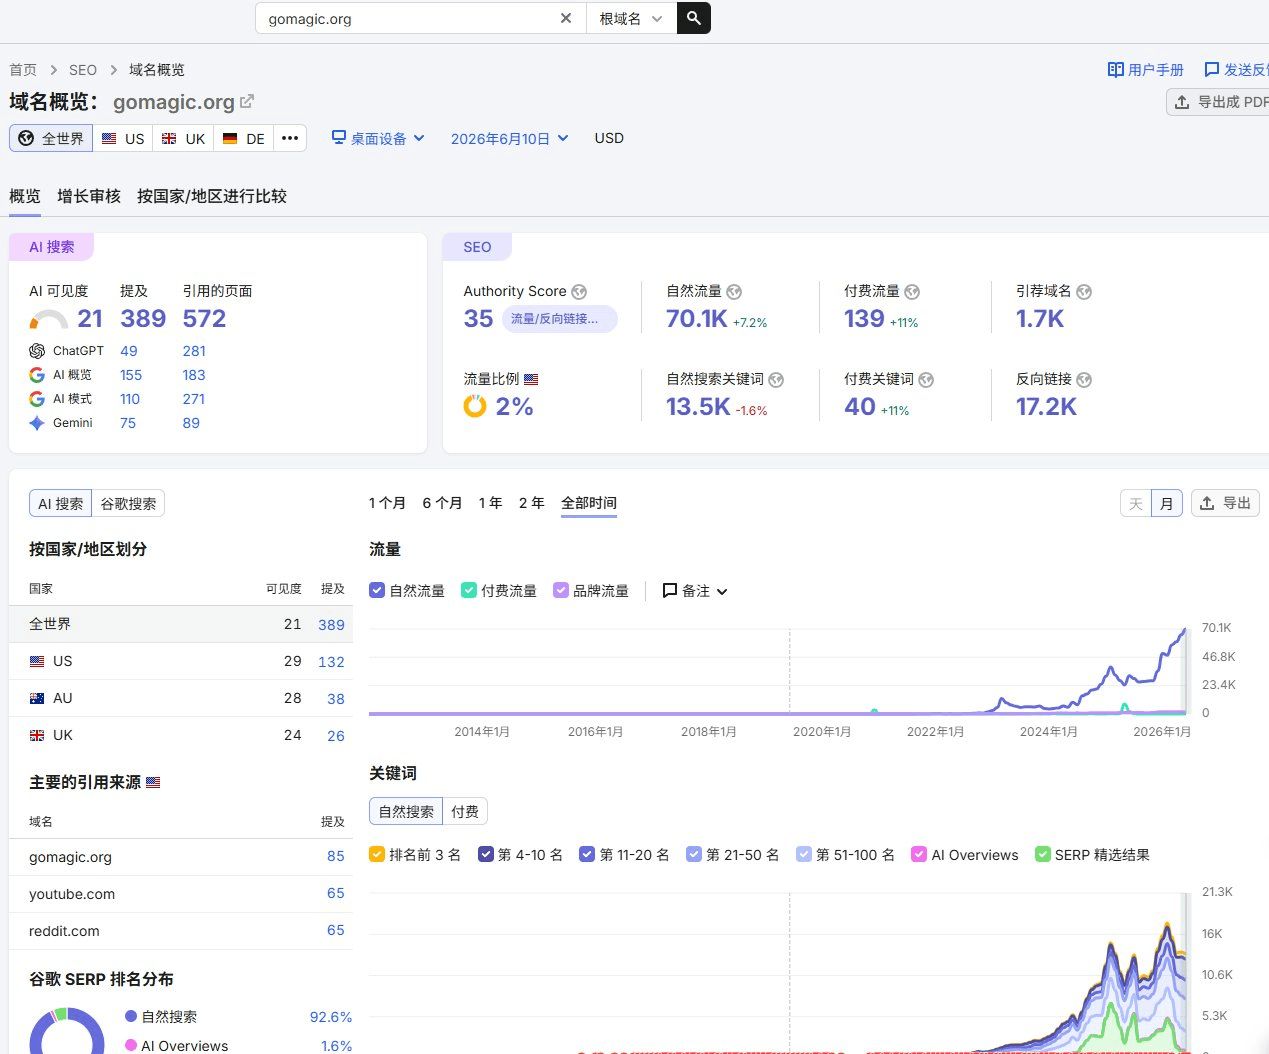Toggle AI Overviews checkbox

(919, 854)
